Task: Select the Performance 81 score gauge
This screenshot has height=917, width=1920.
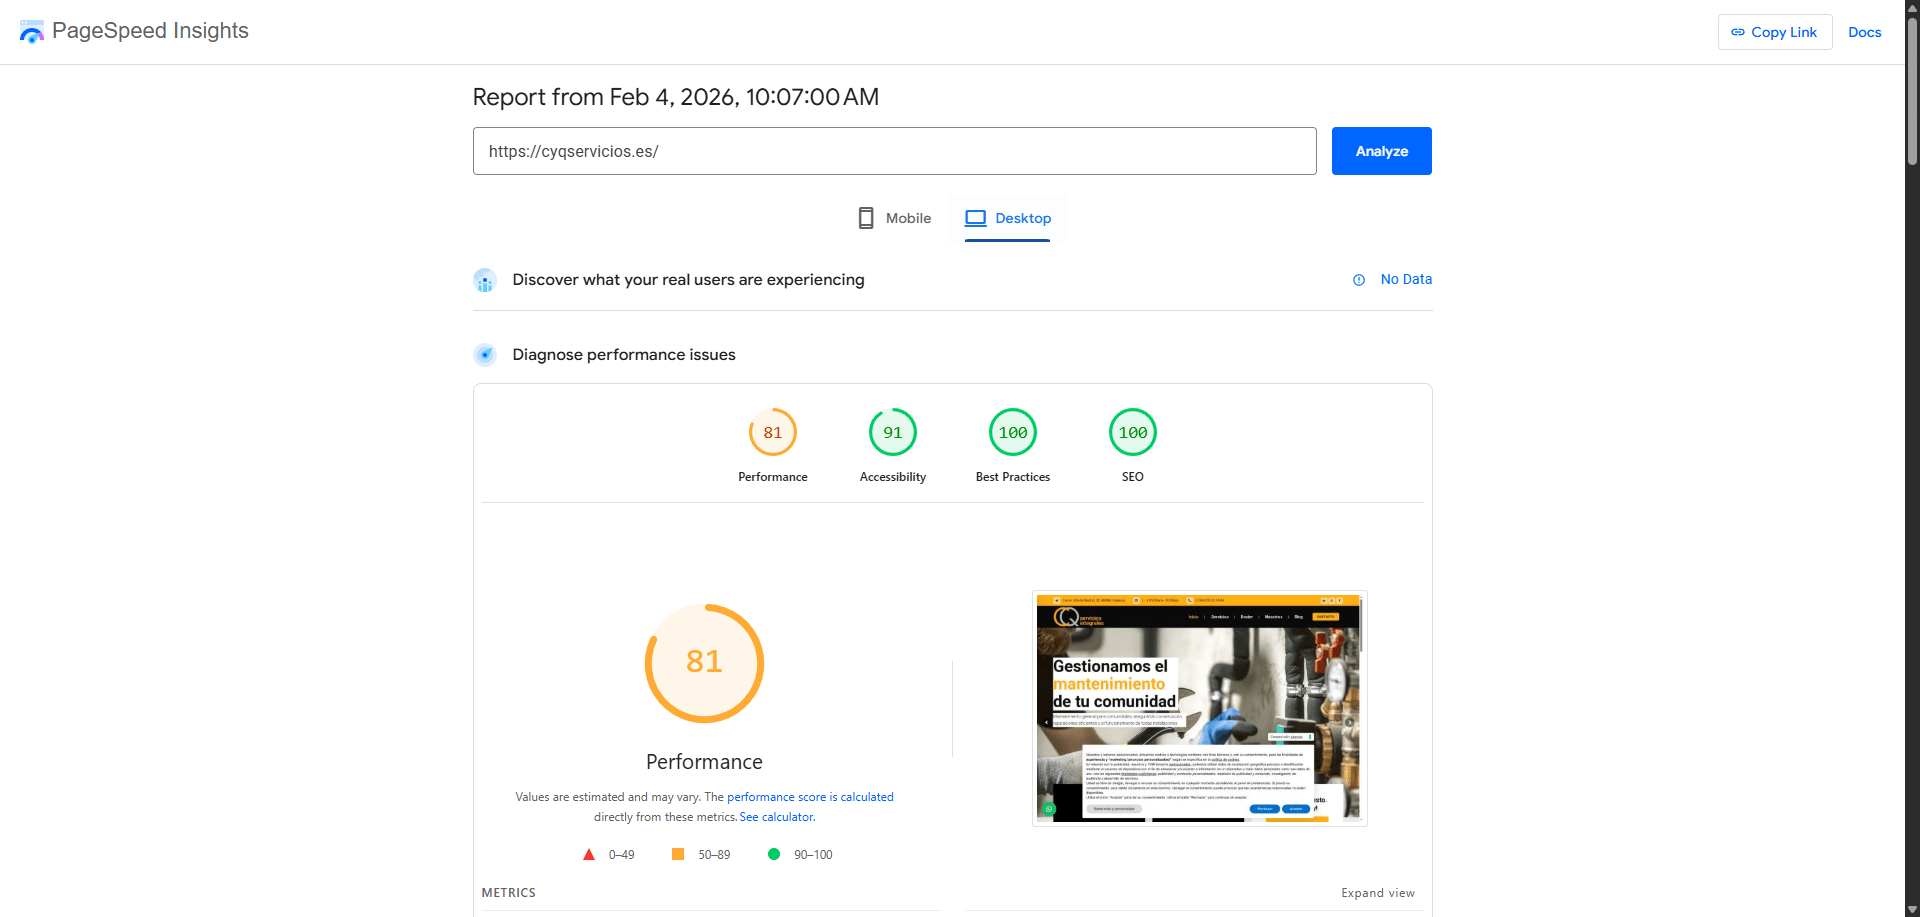Action: [772, 433]
